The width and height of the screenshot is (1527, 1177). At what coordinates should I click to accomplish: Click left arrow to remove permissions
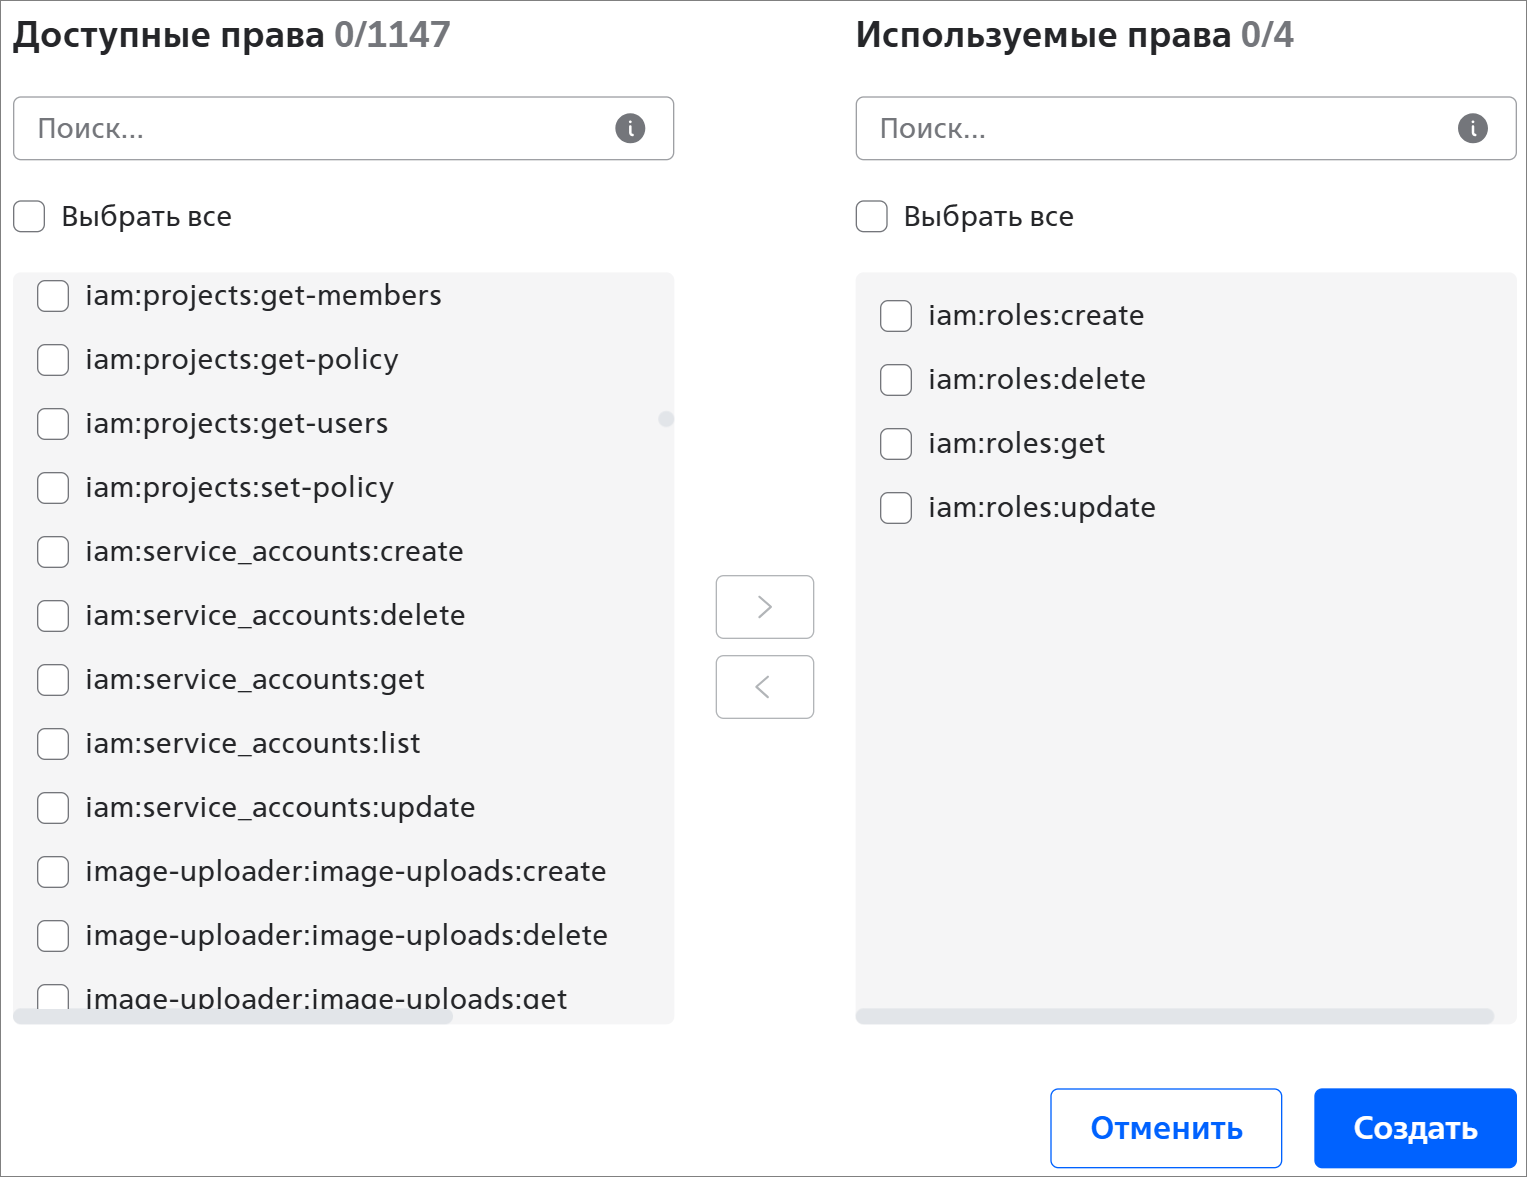tap(765, 687)
